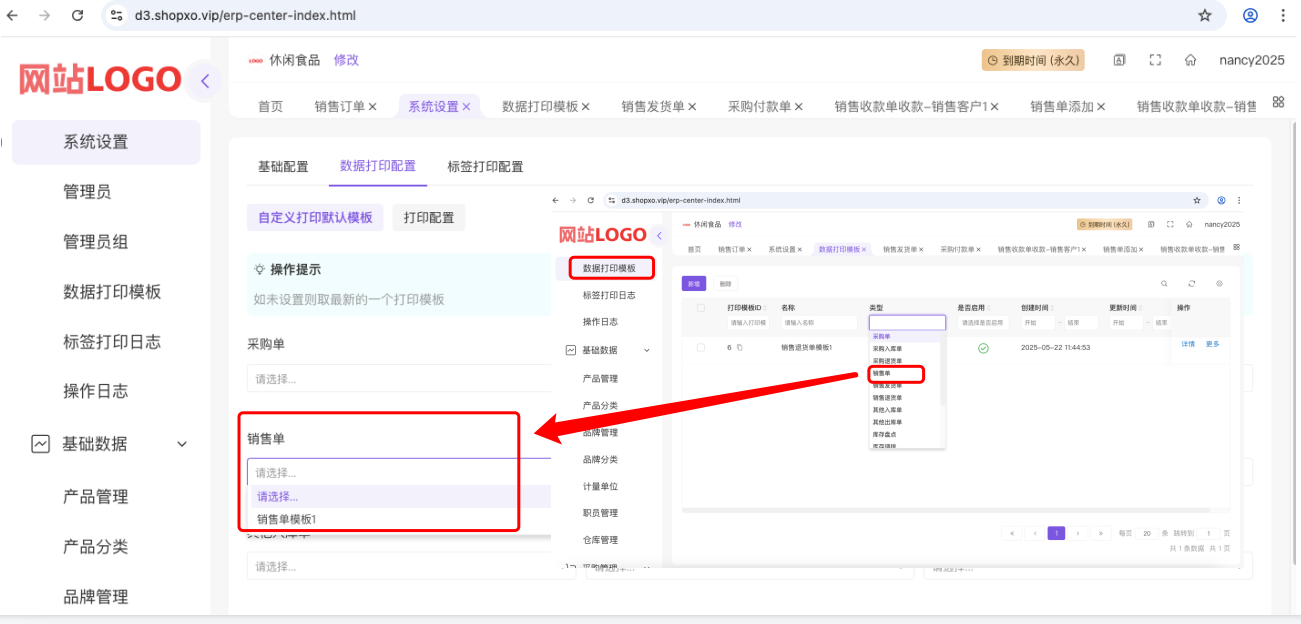Collapse the sidebar with the left chevron
The image size is (1301, 624).
(204, 81)
